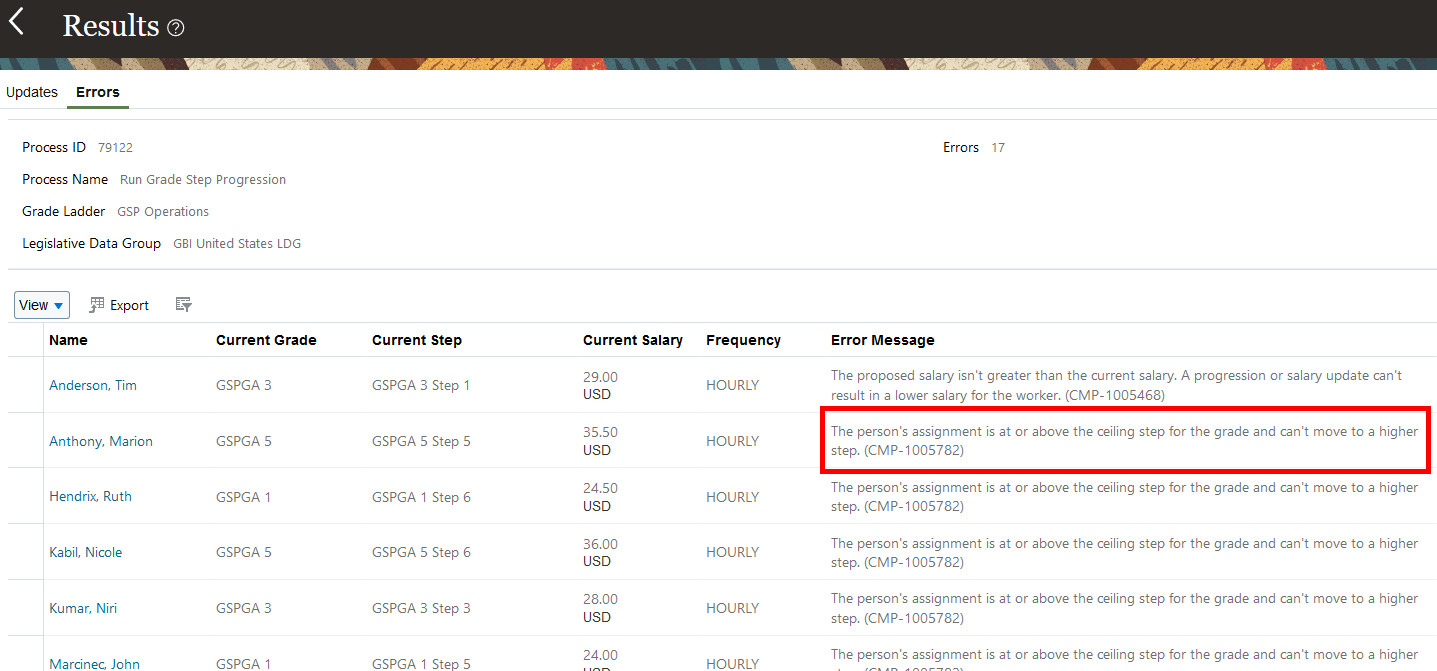Click the 24.50 USD salary cell
The image size is (1437, 671).
click(x=600, y=497)
